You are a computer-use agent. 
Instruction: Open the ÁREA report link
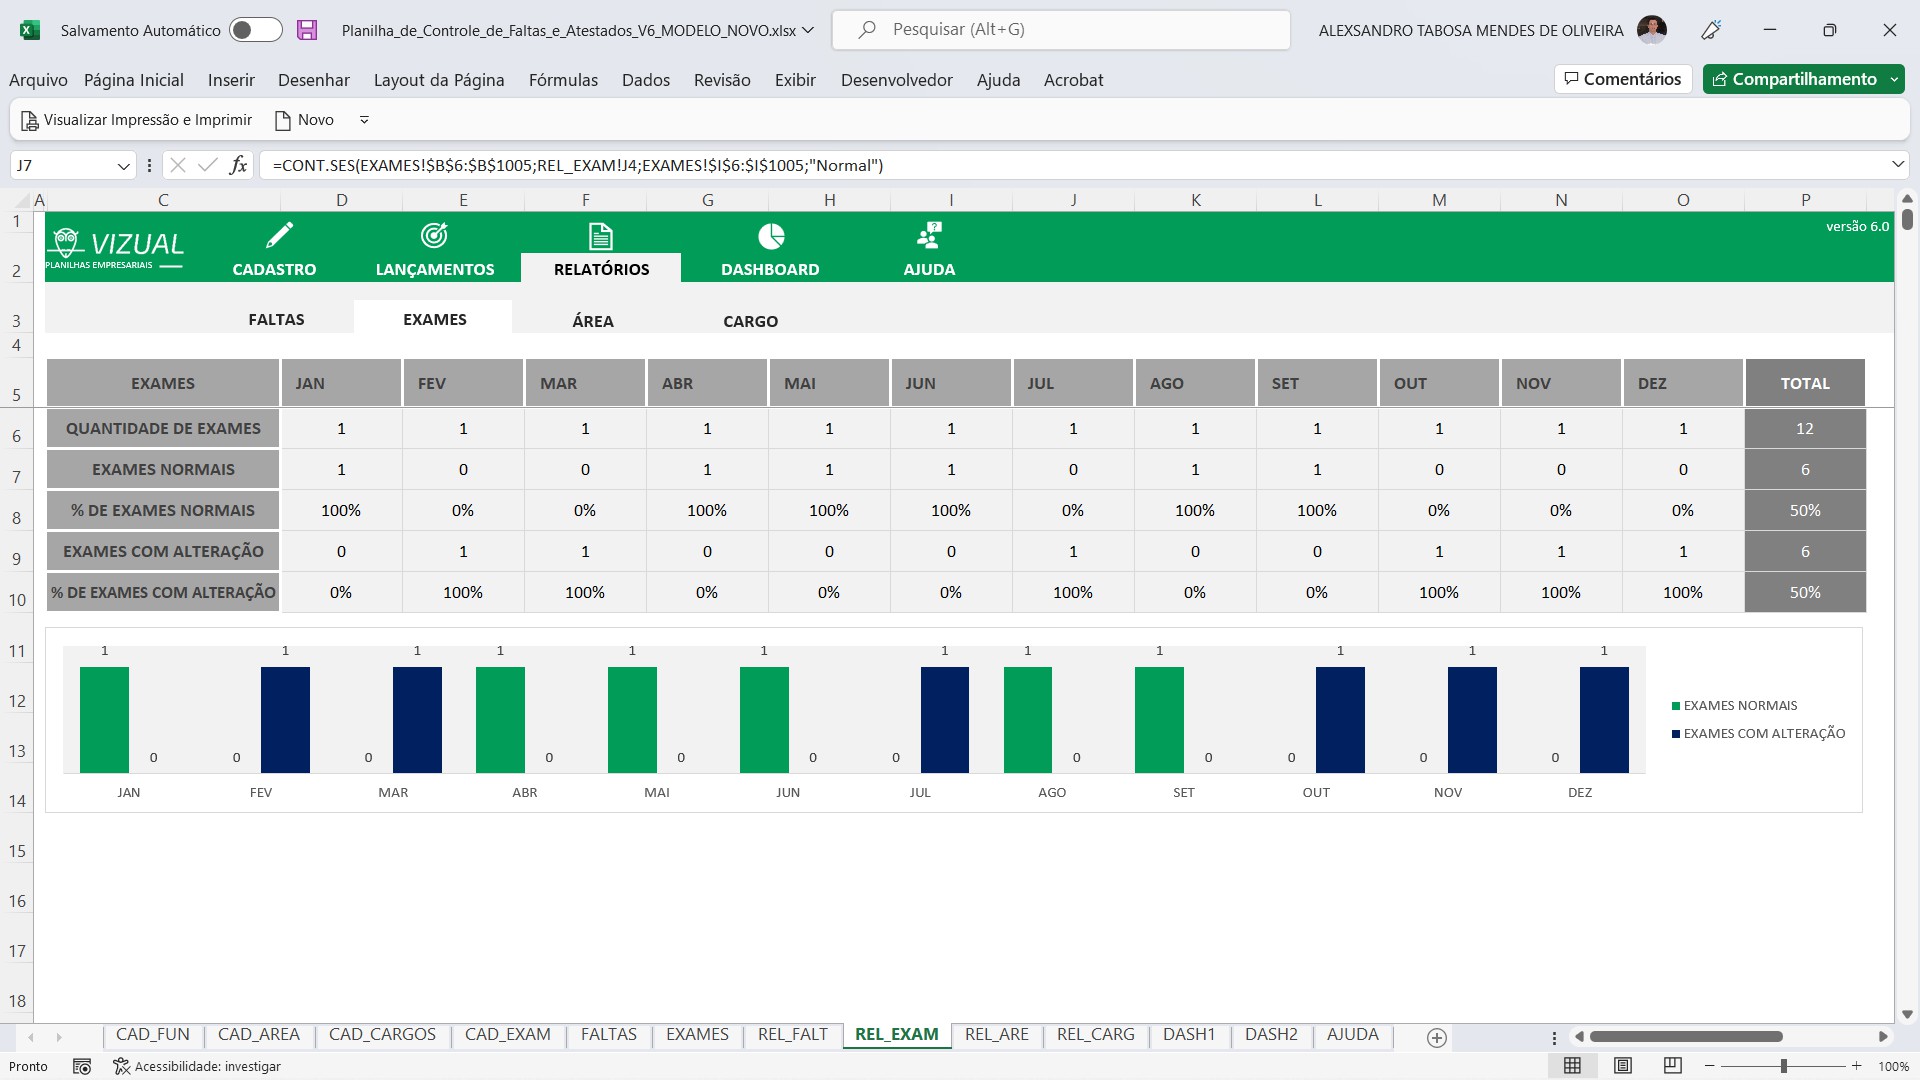tap(593, 321)
